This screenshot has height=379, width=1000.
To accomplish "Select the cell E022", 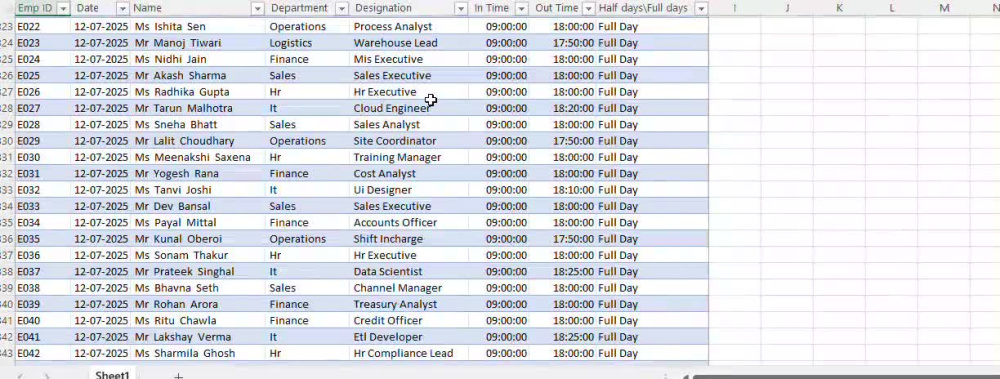I will coord(43,27).
